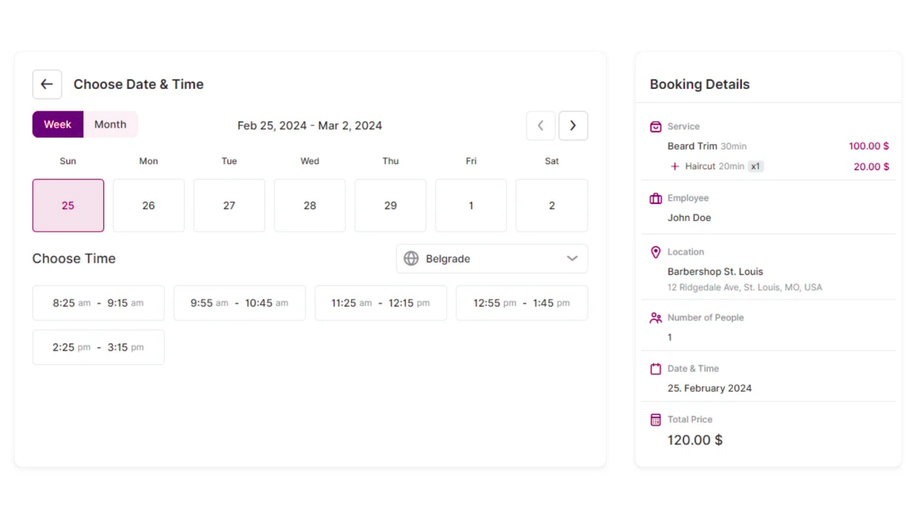Select Sunday the 25th
This screenshot has width=920, height=517.
tap(68, 206)
